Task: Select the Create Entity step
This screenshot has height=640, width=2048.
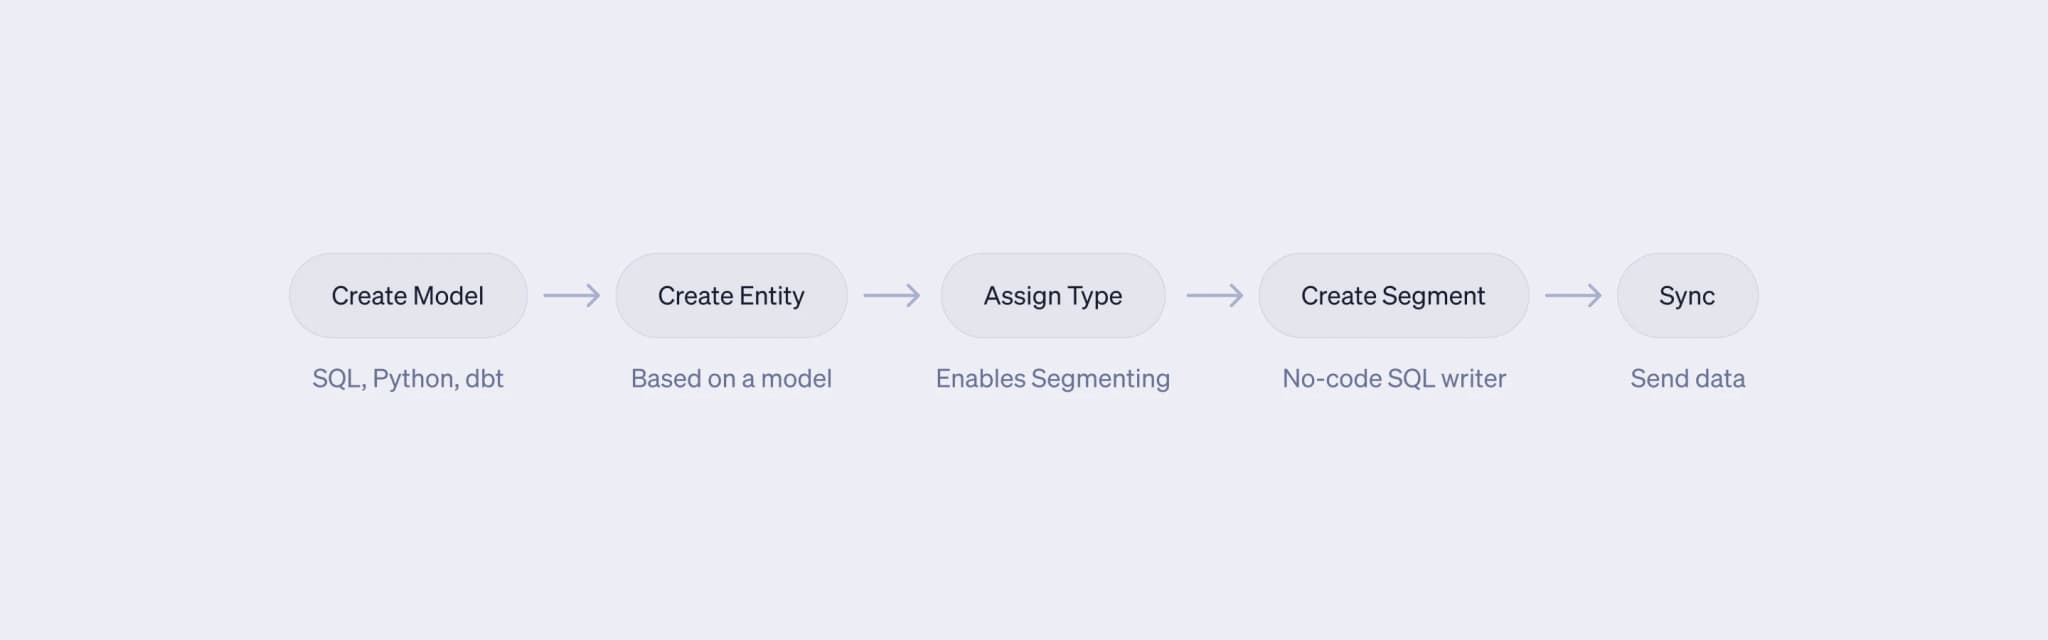Action: [731, 296]
